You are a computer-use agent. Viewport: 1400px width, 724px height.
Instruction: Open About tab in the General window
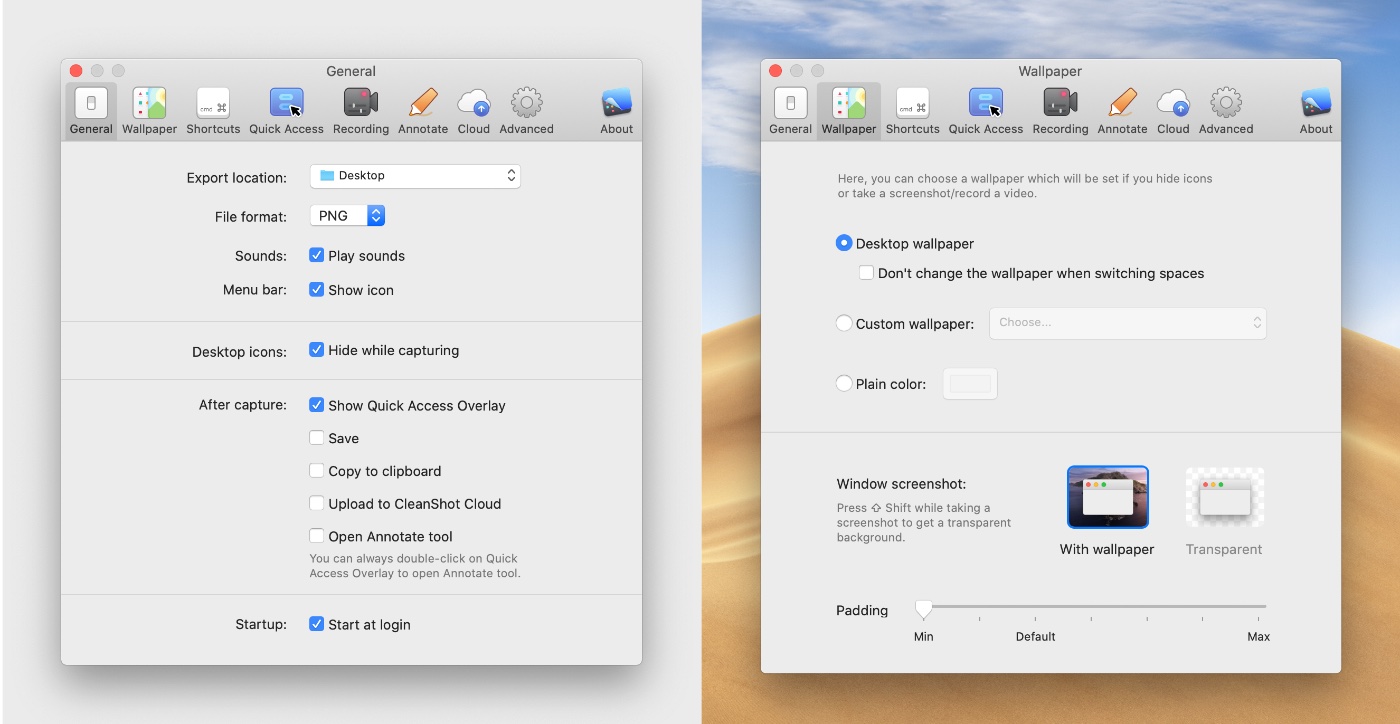click(616, 111)
